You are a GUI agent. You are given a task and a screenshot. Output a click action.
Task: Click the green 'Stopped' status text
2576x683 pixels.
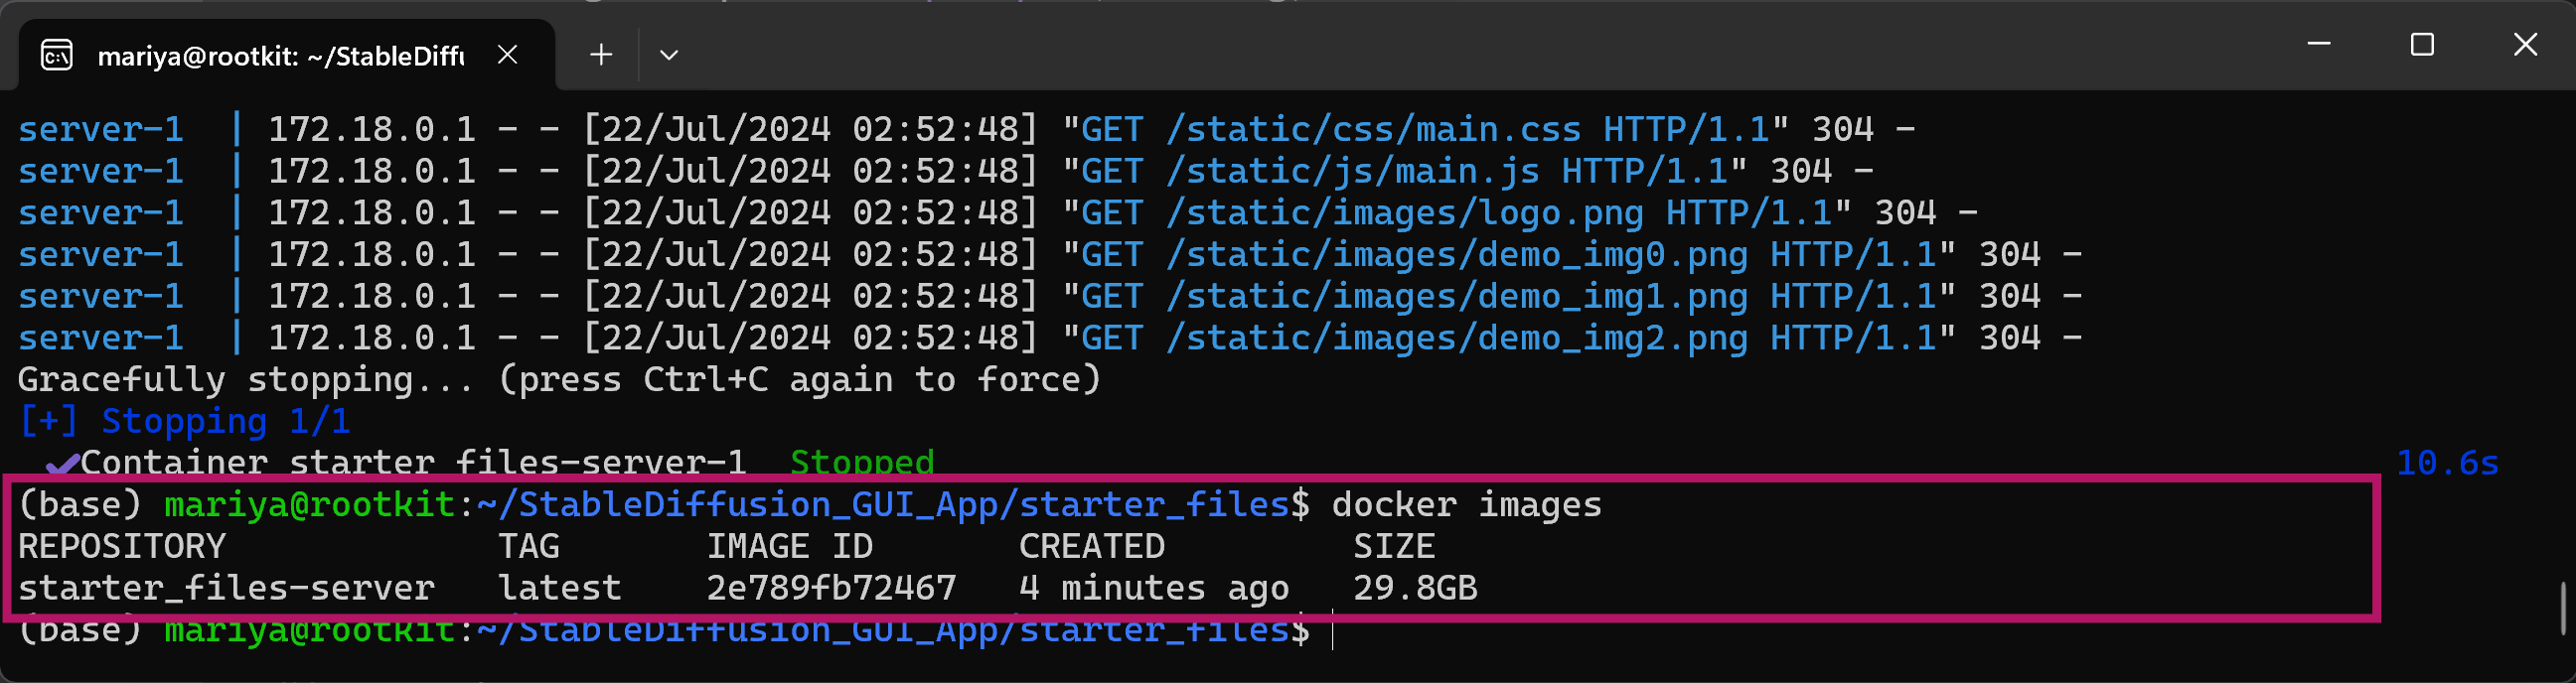pos(862,462)
